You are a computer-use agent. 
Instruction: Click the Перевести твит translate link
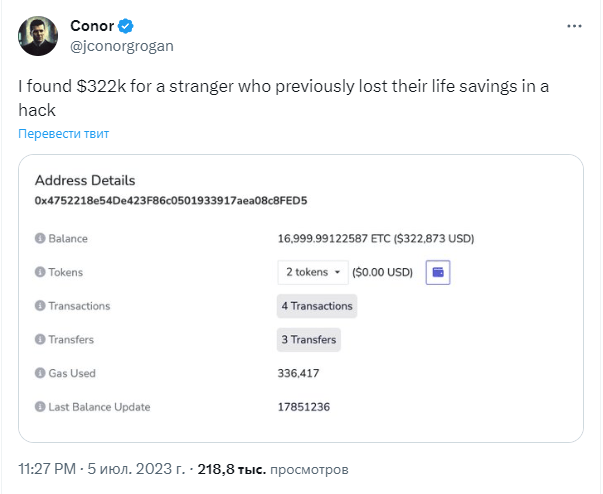point(64,133)
